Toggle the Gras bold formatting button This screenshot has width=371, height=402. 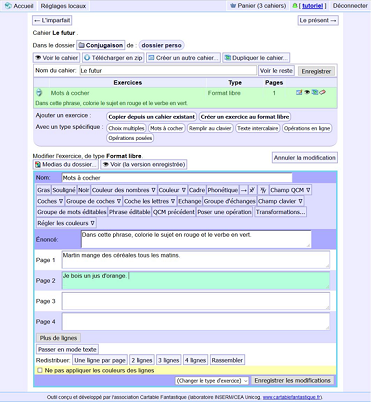(43, 190)
